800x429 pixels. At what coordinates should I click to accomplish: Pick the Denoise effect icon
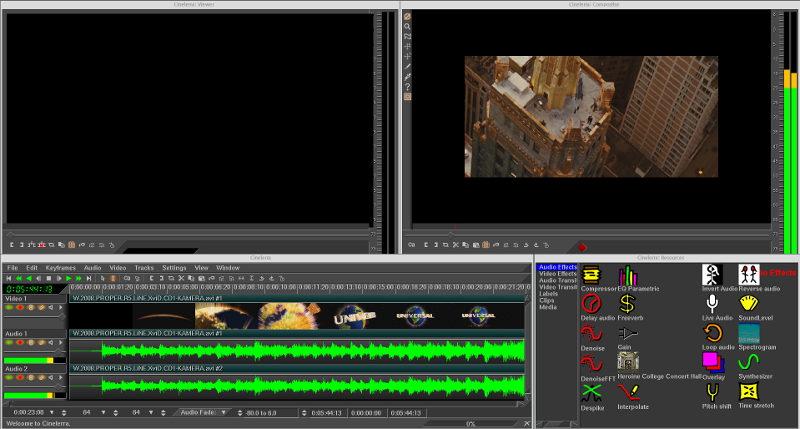(x=591, y=334)
